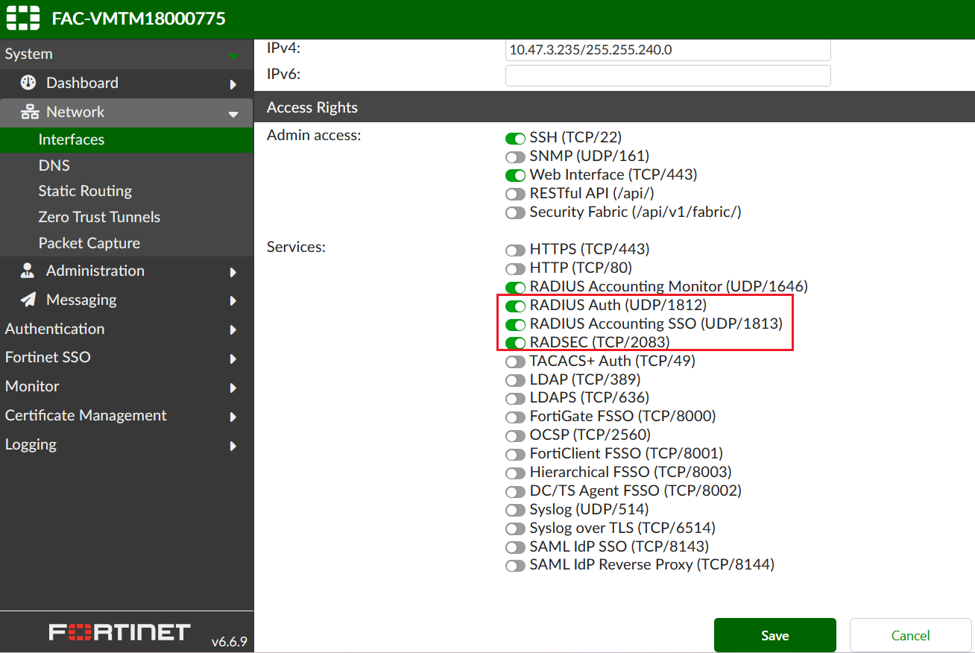Expand the Authentication menu arrow
This screenshot has width=975, height=653.
pyautogui.click(x=233, y=330)
